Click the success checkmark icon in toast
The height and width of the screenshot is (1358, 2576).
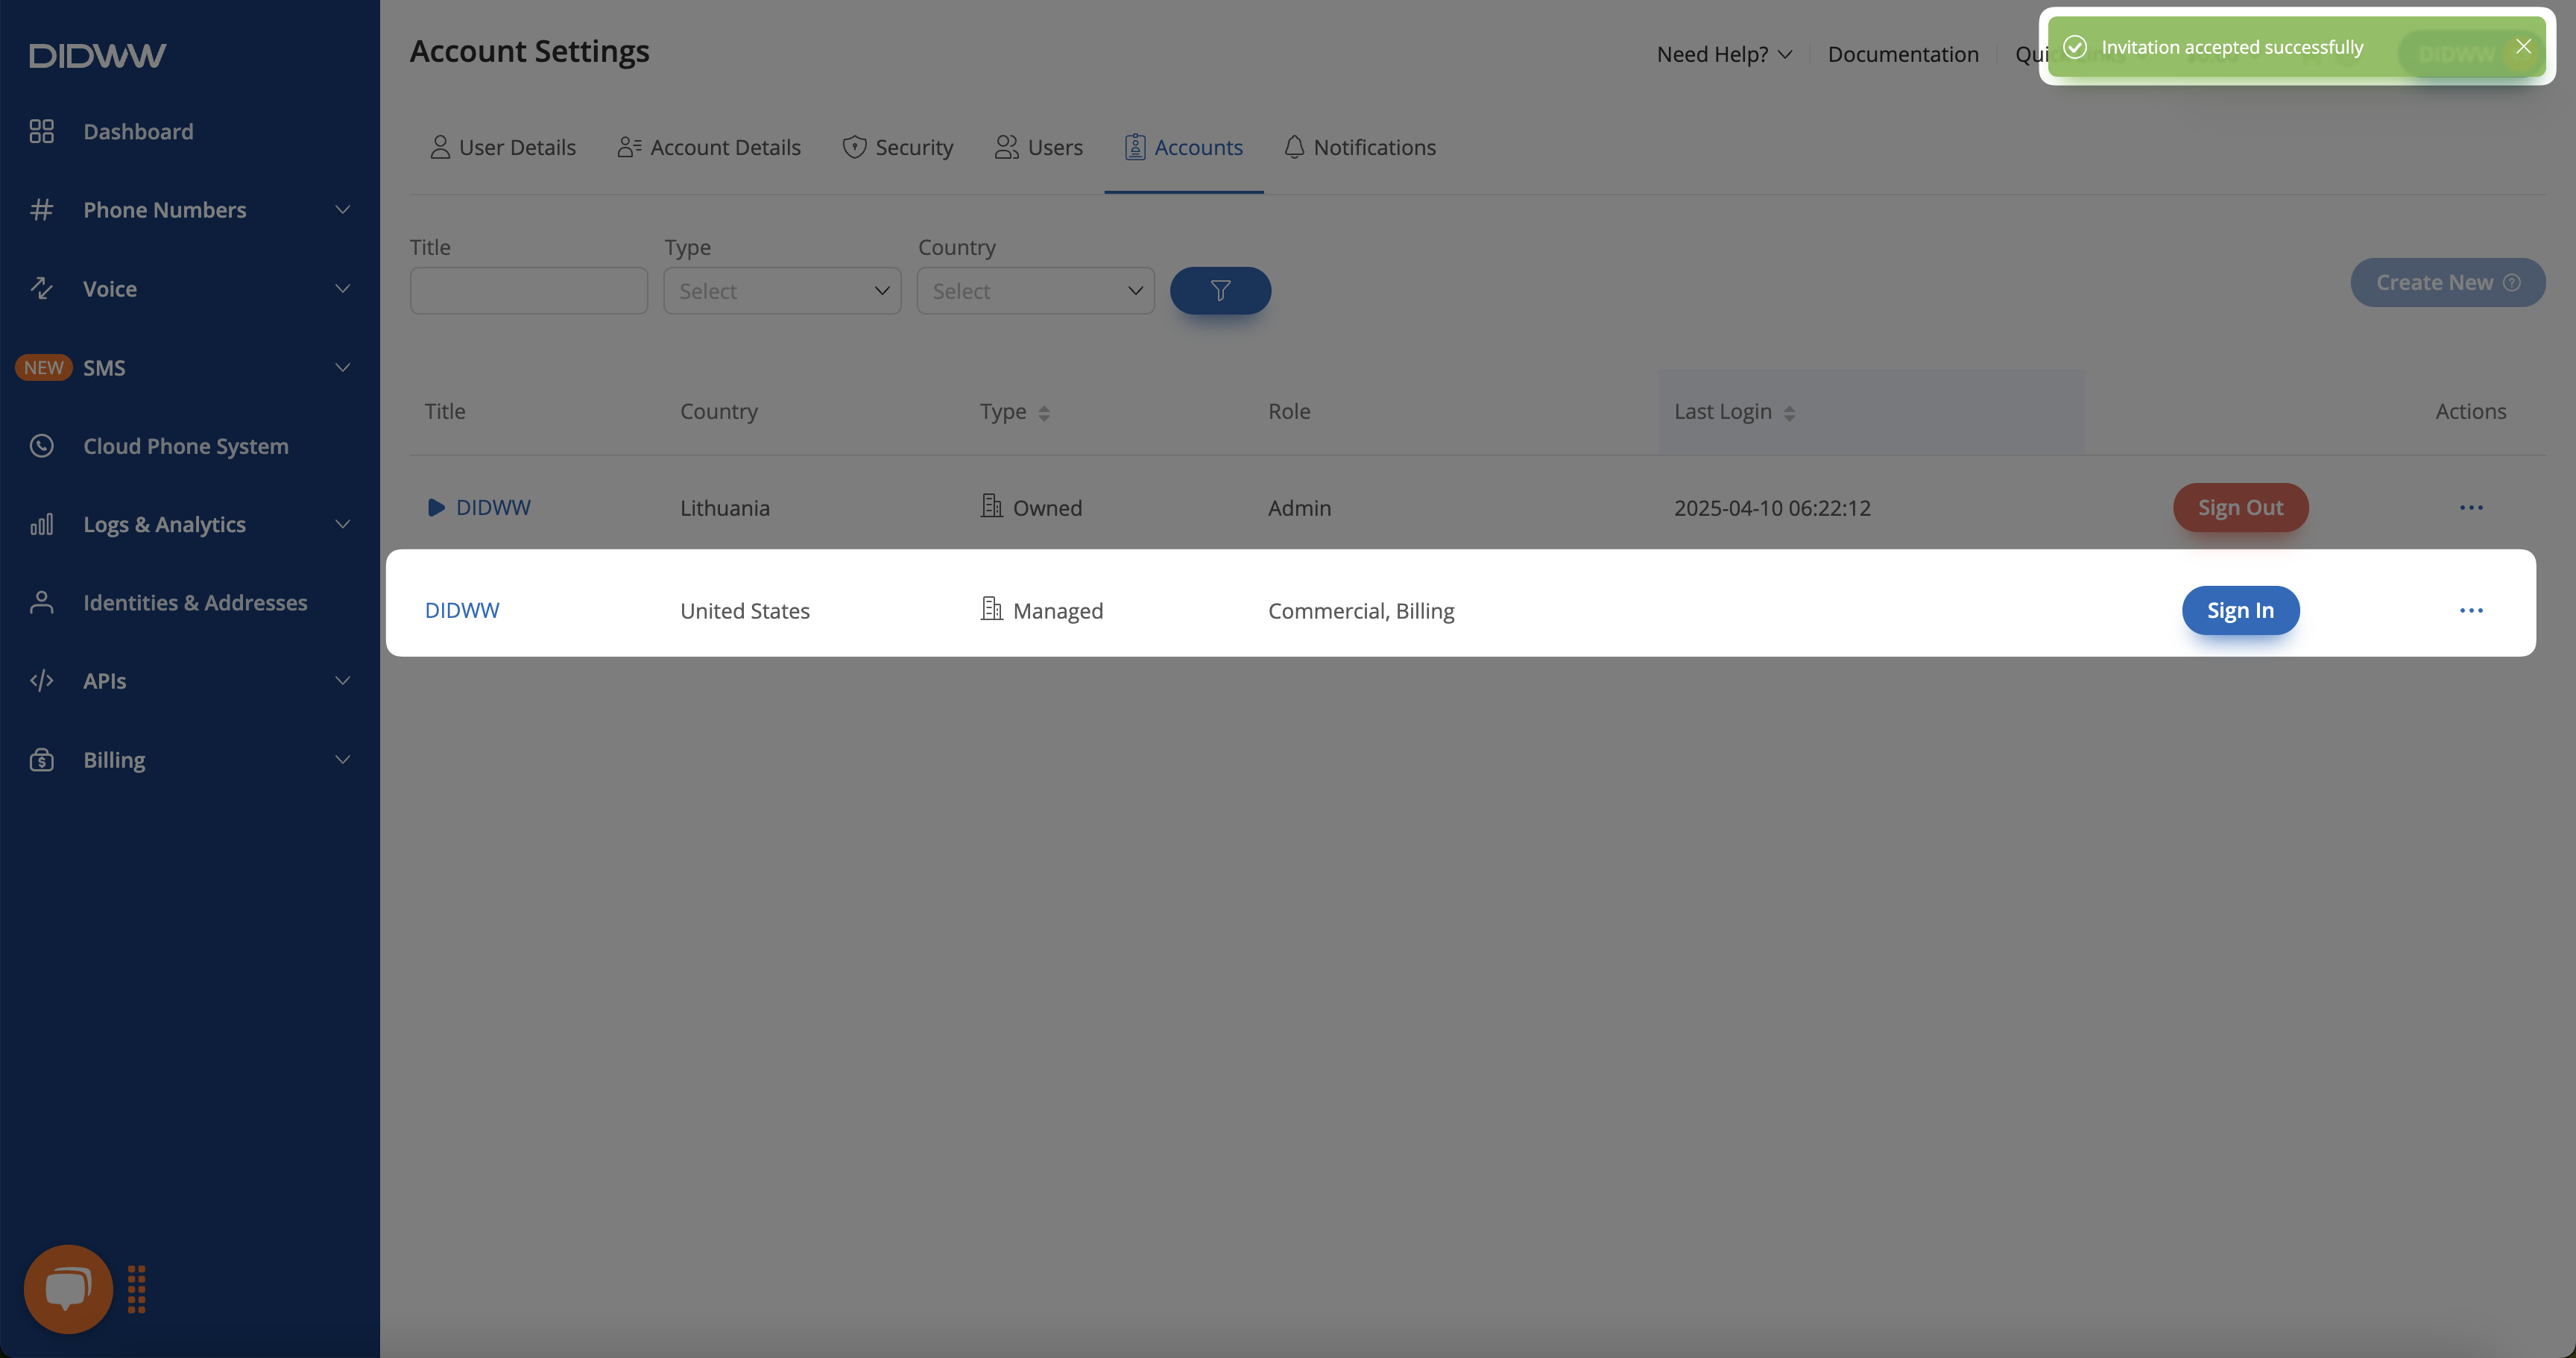click(2075, 47)
